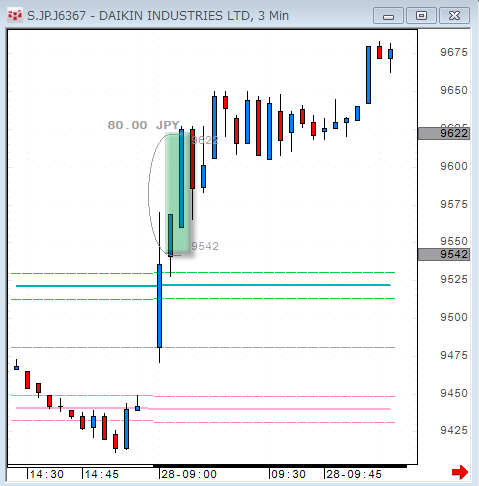
Task: Minimize the Daikin chart window
Action: pyautogui.click(x=388, y=16)
